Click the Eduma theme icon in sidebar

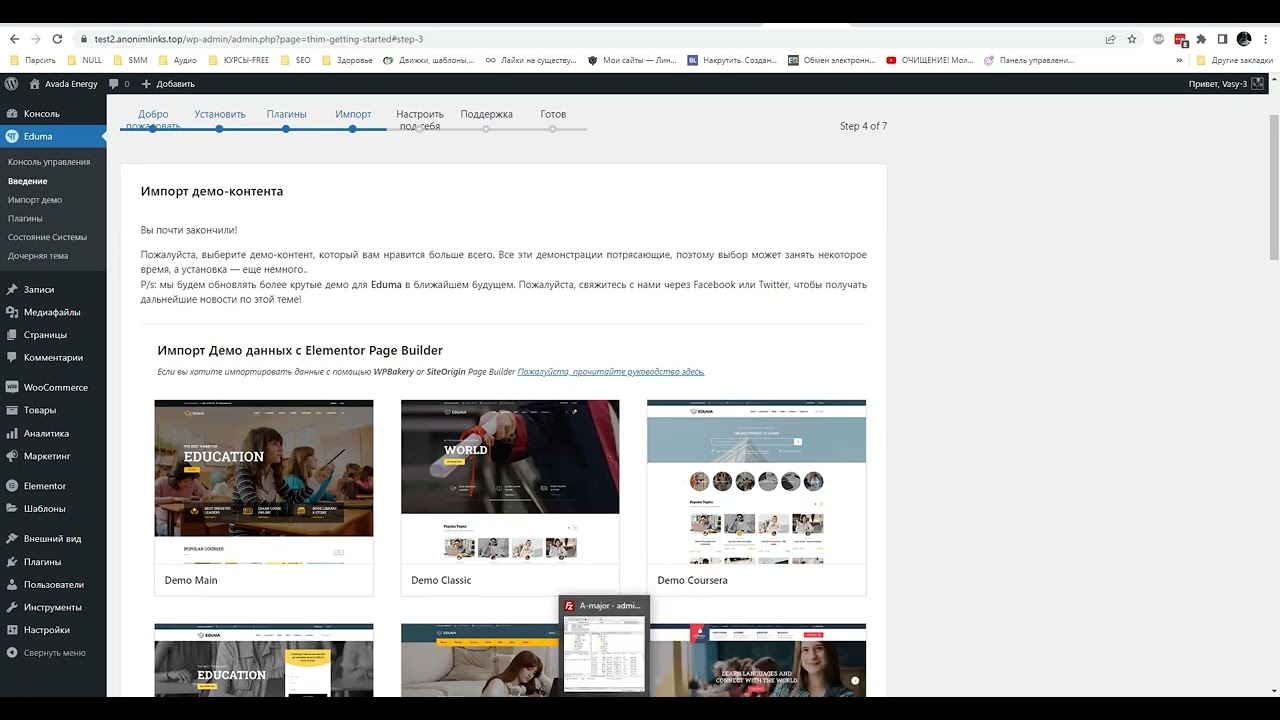pyautogui.click(x=12, y=136)
